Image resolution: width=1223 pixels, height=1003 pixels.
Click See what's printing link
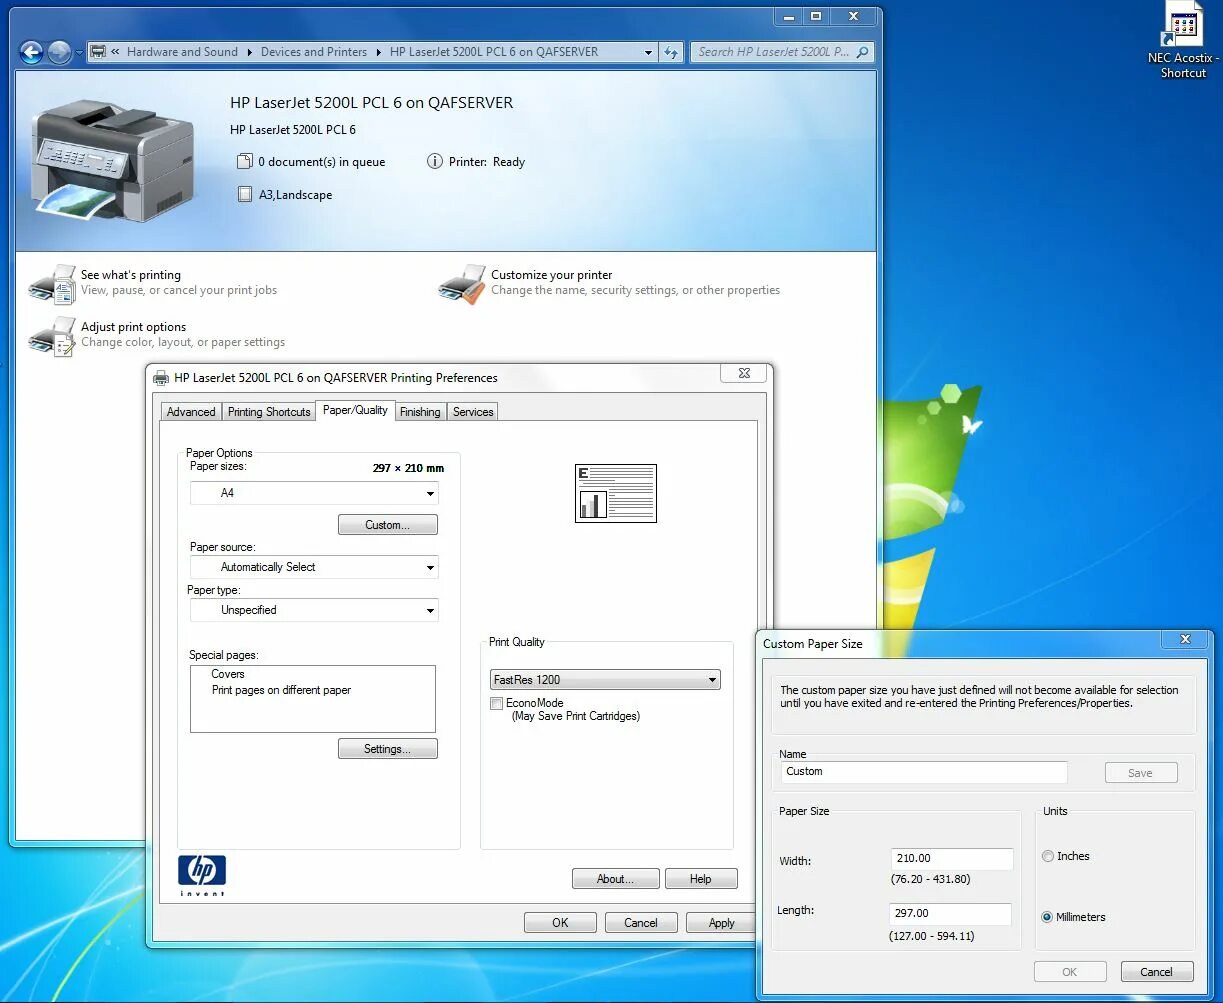pyautogui.click(x=131, y=275)
